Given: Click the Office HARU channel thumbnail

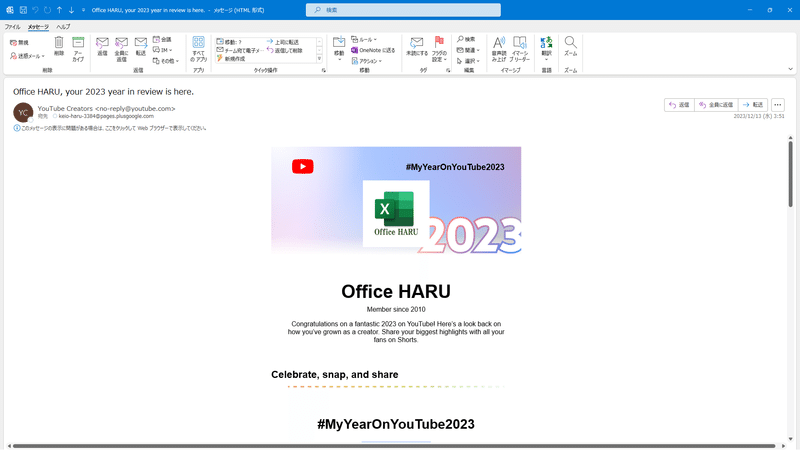Looking at the screenshot, I should tap(396, 213).
